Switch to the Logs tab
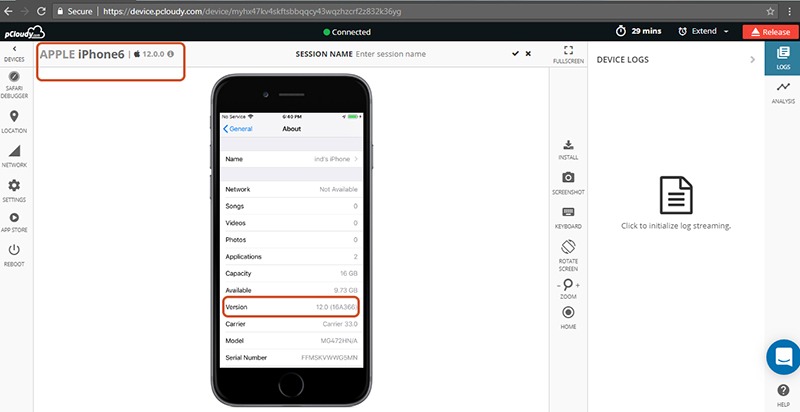The height and width of the screenshot is (412, 800). (783, 58)
